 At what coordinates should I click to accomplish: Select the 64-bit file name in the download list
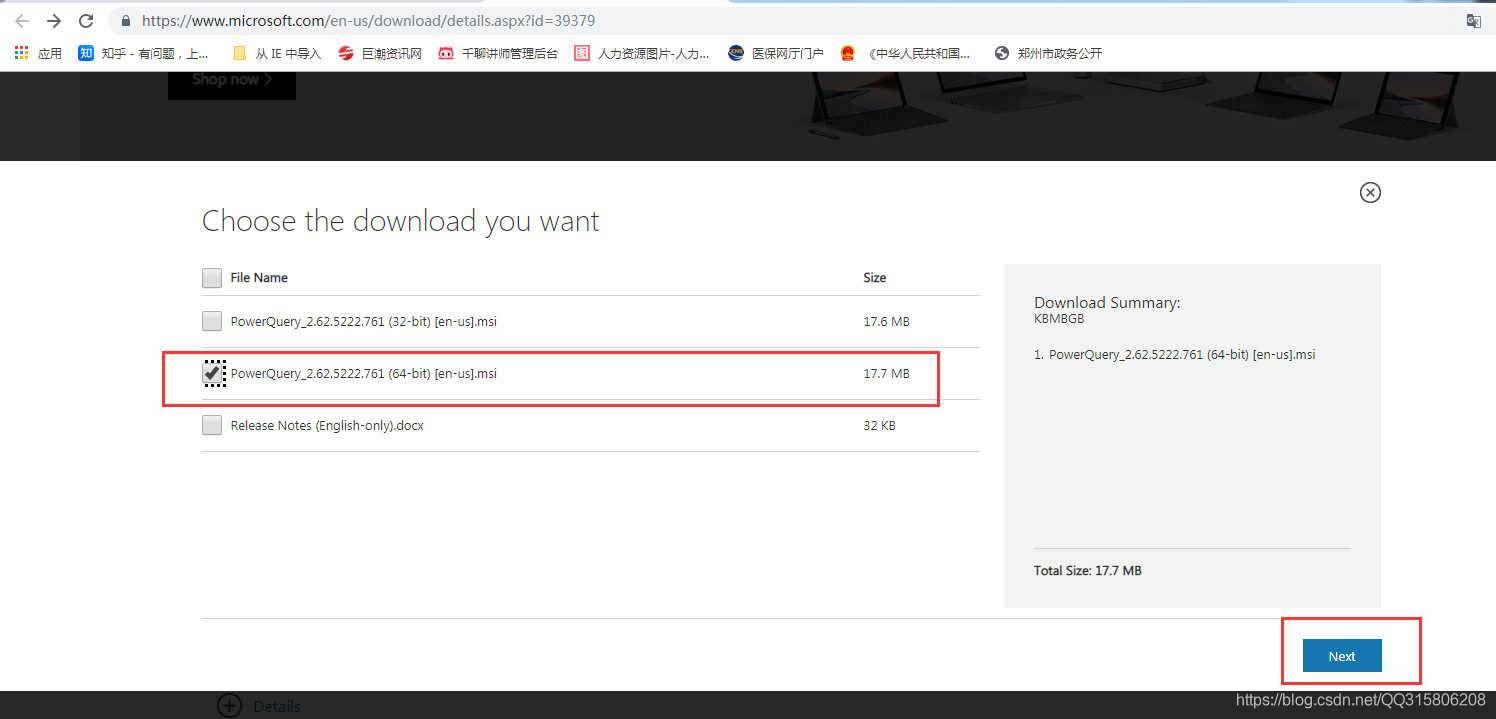coord(364,373)
